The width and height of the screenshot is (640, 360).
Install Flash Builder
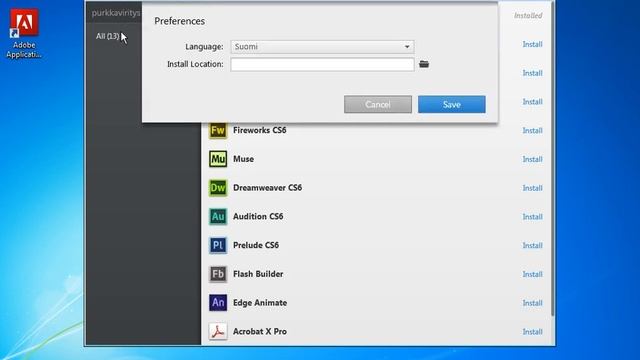coord(533,274)
